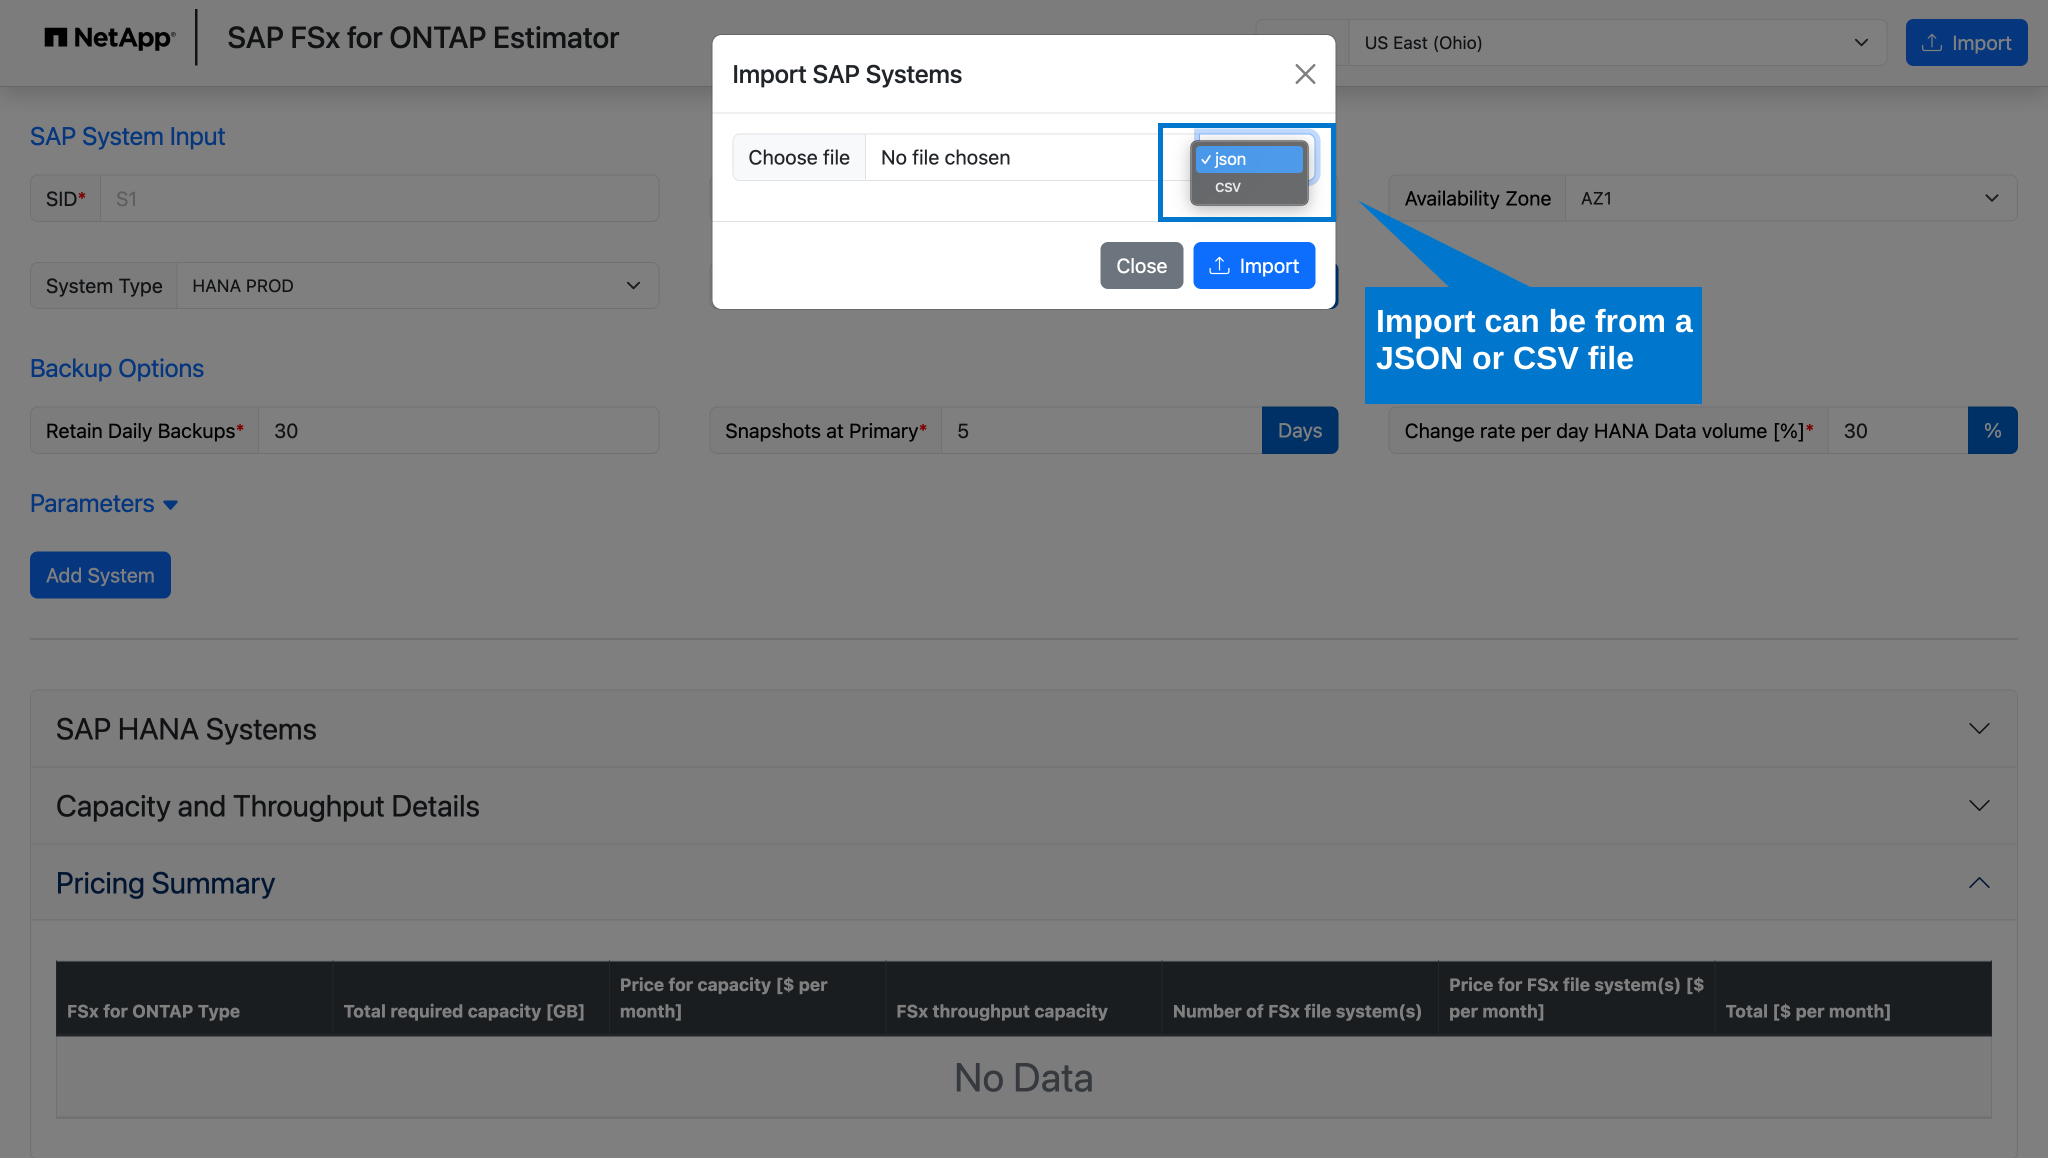Viewport: 2048px width, 1158px height.
Task: Open the Availability Zone AZ1 dropdown
Action: tap(1790, 199)
